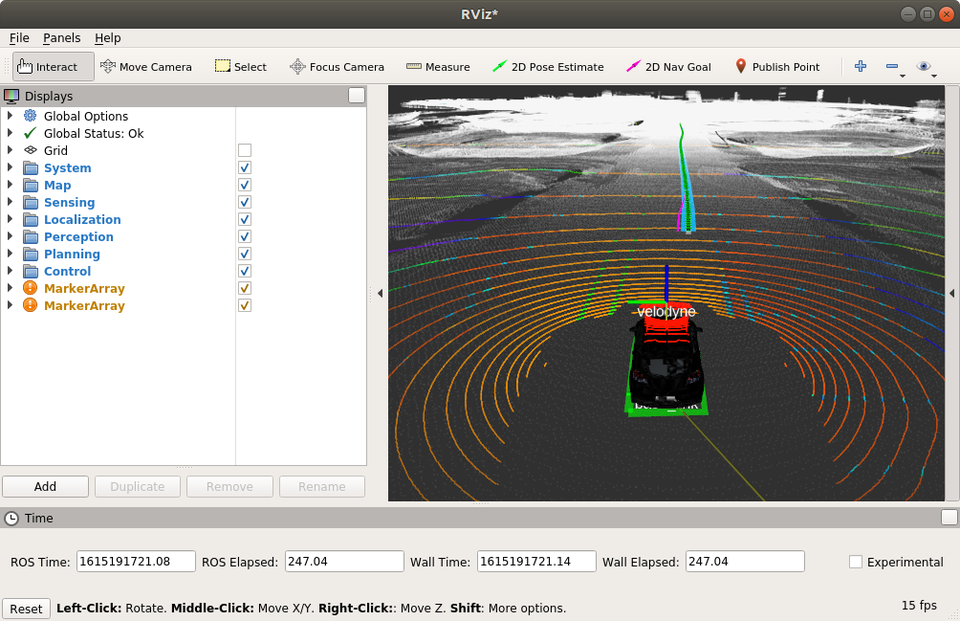Choose the Select tool

(241, 67)
